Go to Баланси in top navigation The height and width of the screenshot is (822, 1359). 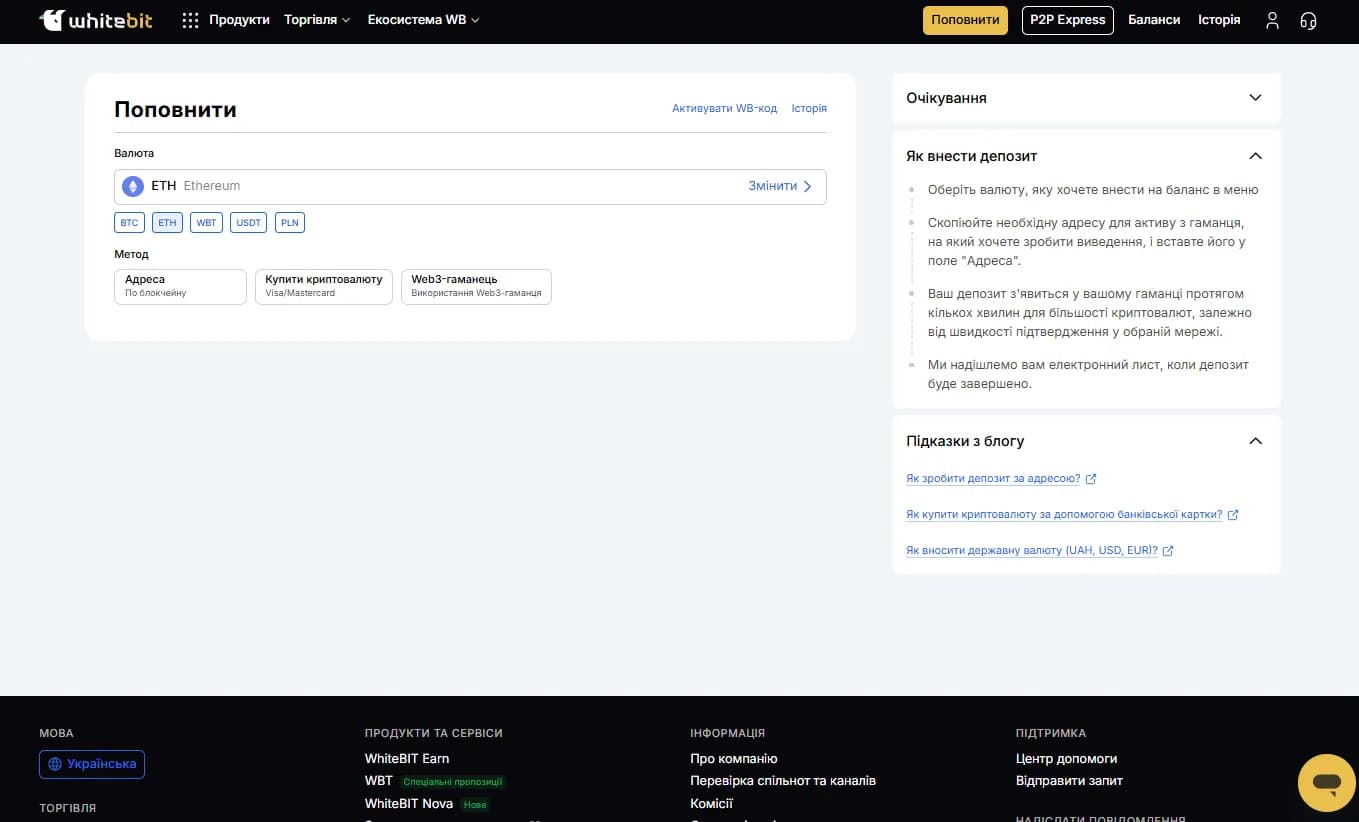(1154, 20)
